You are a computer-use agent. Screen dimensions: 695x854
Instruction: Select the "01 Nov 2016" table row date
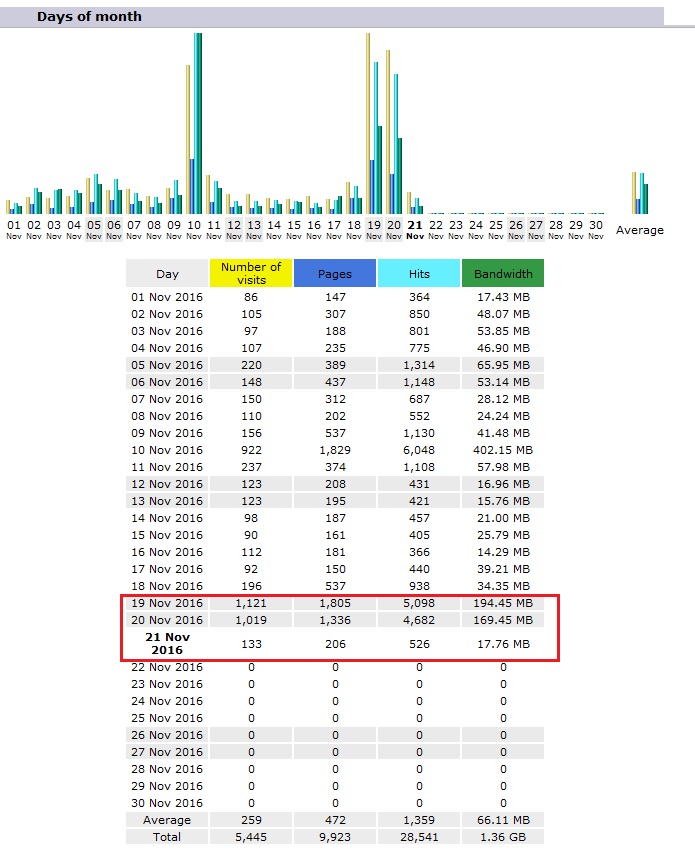[167, 297]
